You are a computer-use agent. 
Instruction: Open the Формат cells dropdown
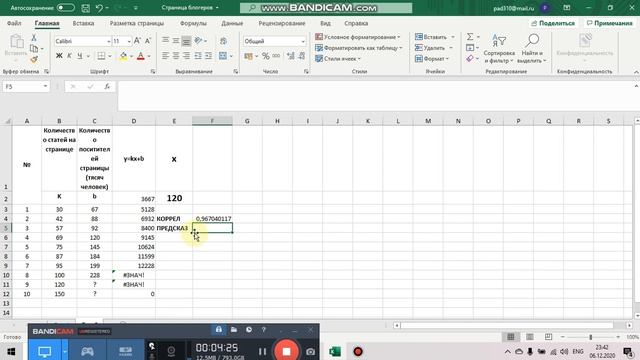click(432, 59)
